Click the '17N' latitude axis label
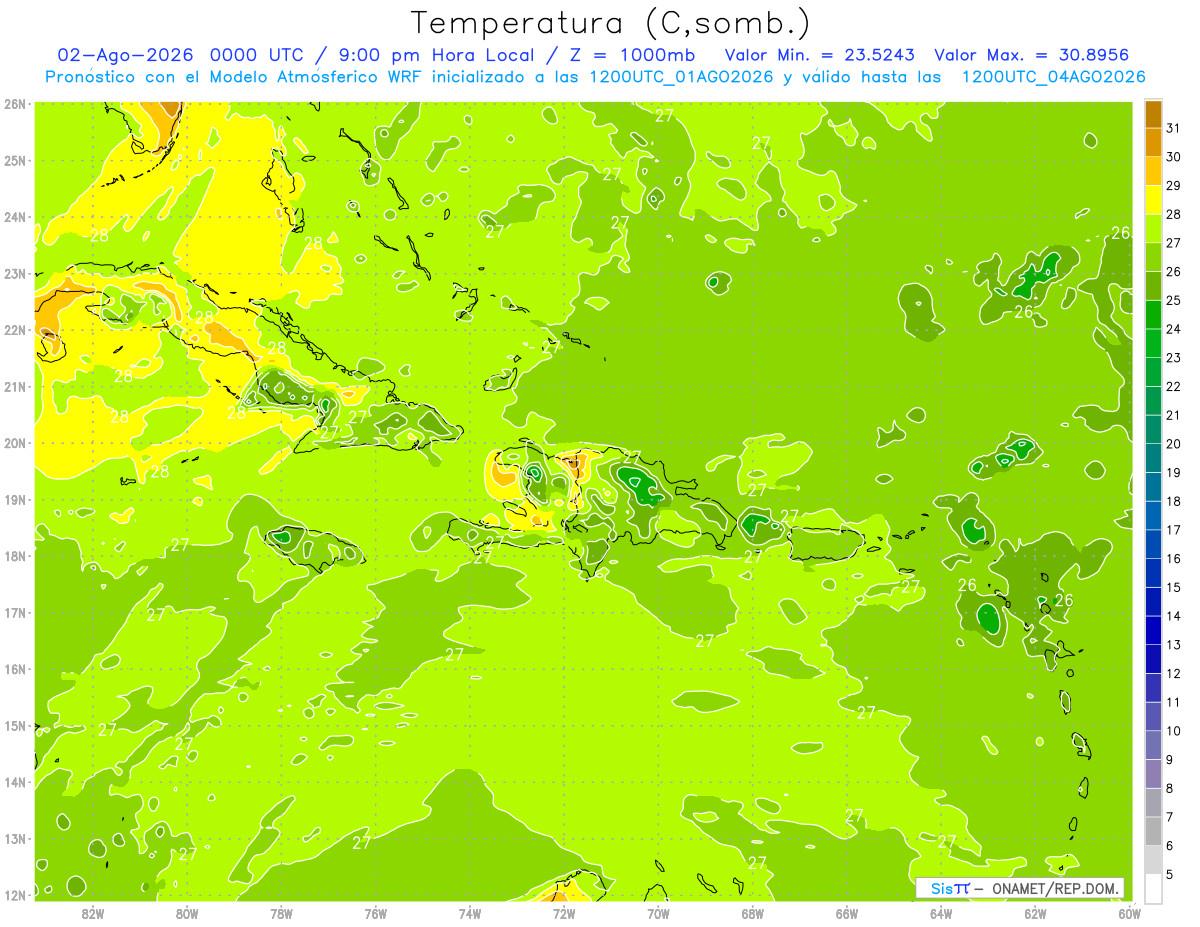1200x927 pixels. (x=15, y=612)
